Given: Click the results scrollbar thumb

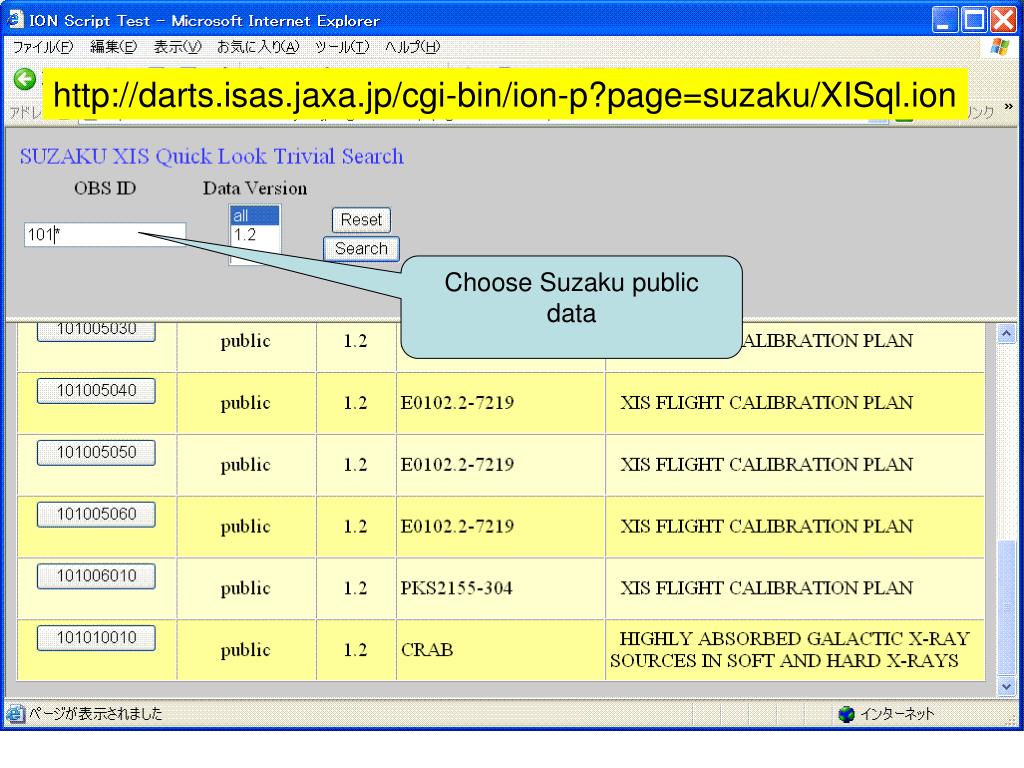Looking at the screenshot, I should (x=1006, y=608).
